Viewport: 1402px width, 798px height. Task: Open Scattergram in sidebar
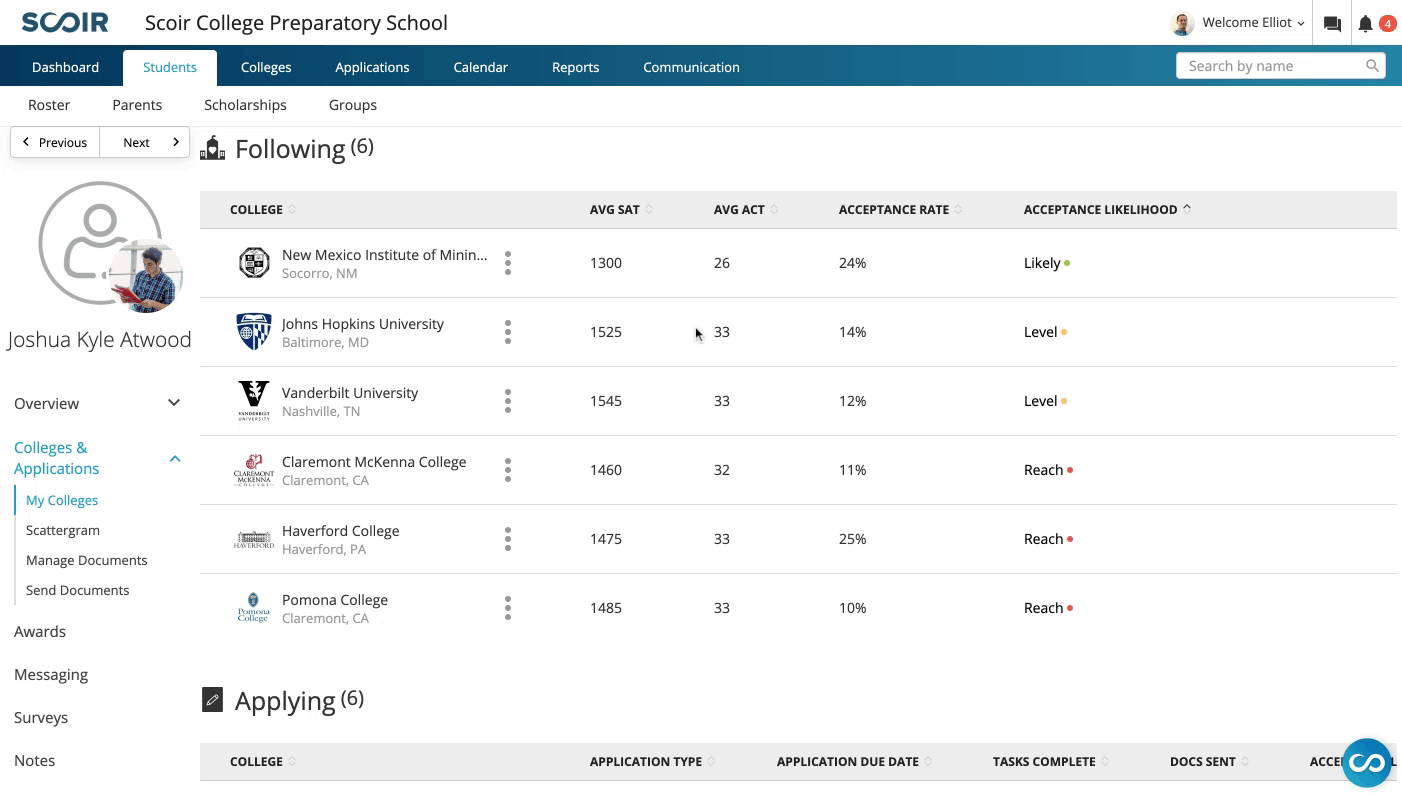click(x=63, y=530)
